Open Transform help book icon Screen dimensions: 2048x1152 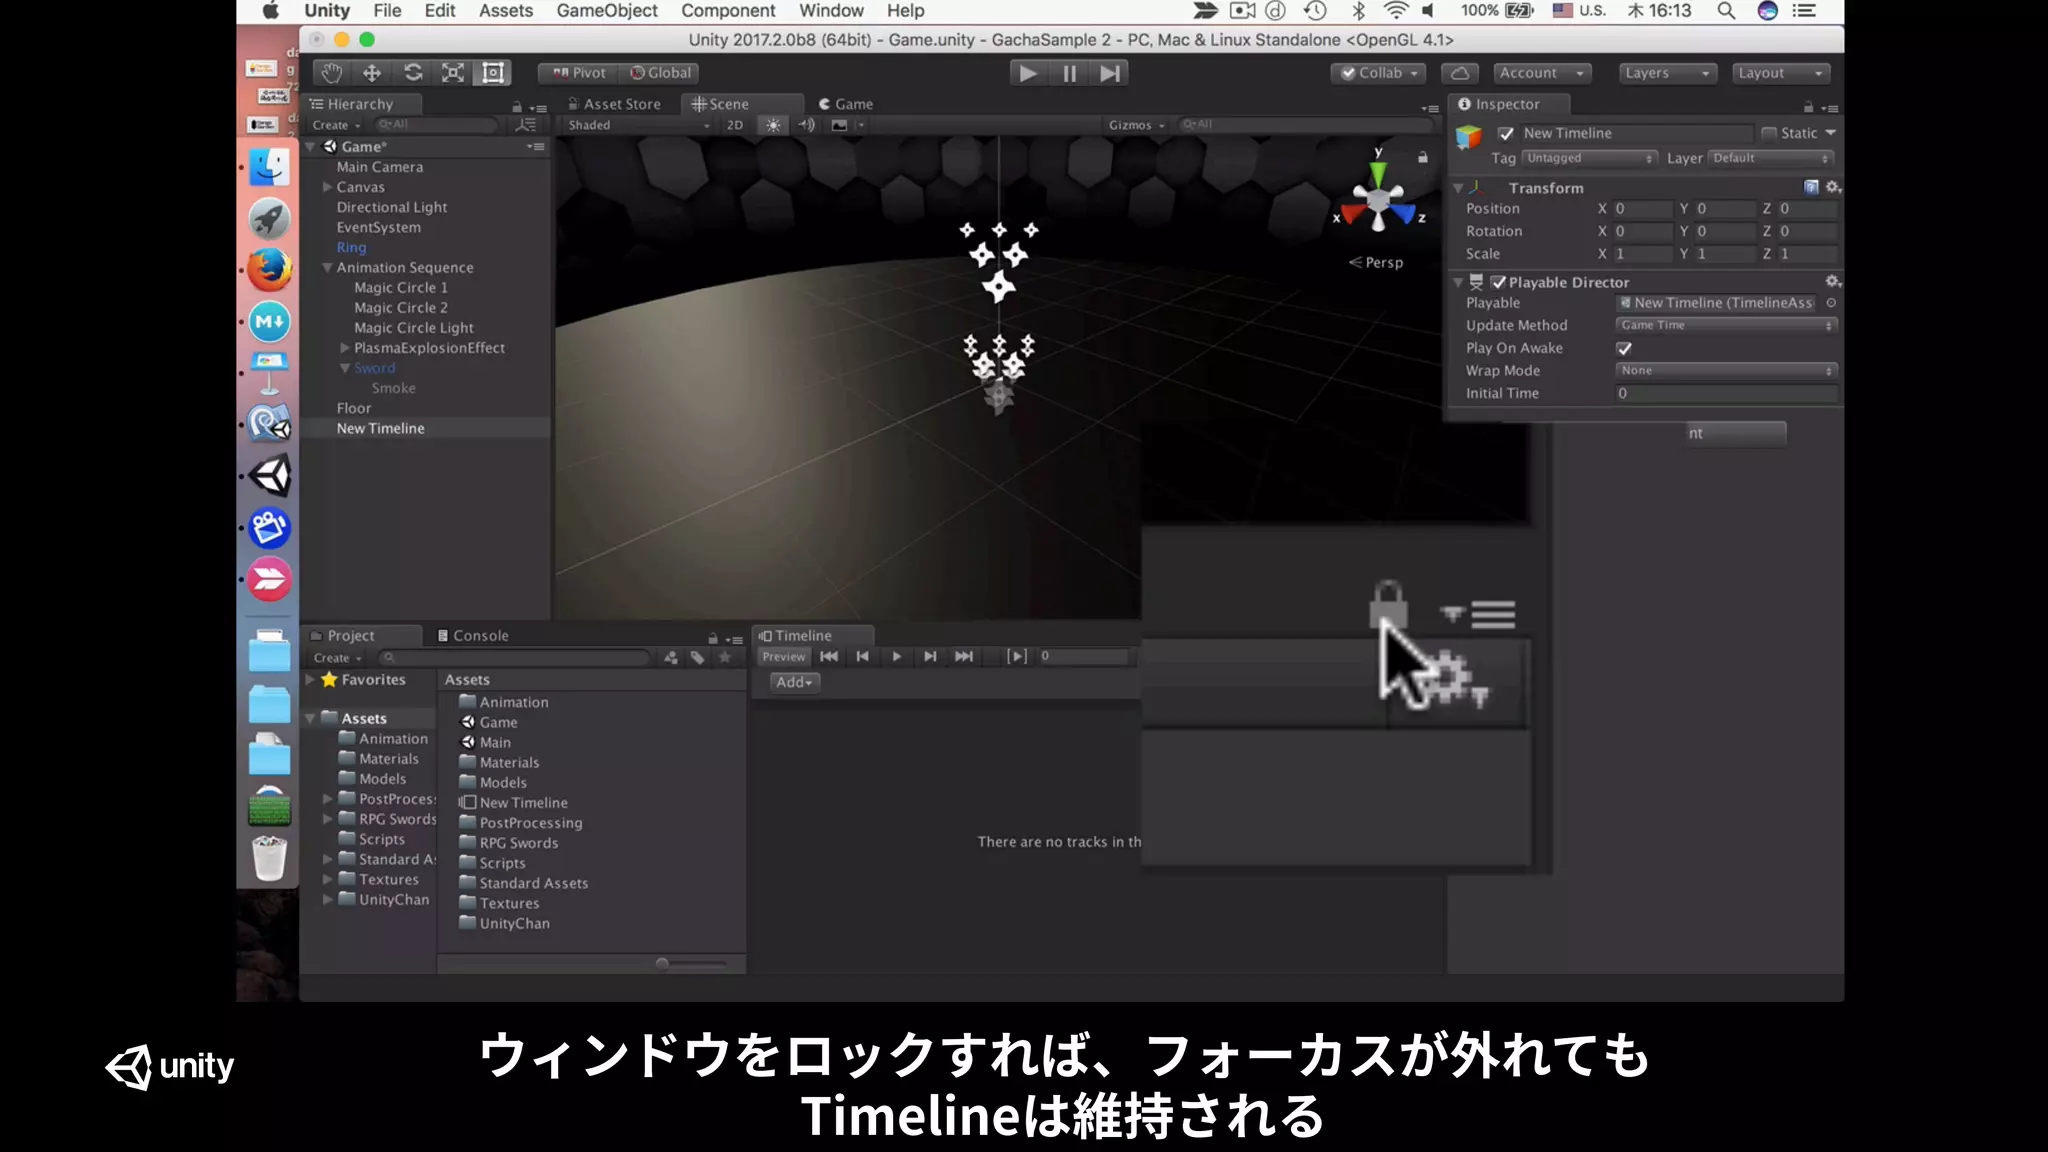[1811, 187]
